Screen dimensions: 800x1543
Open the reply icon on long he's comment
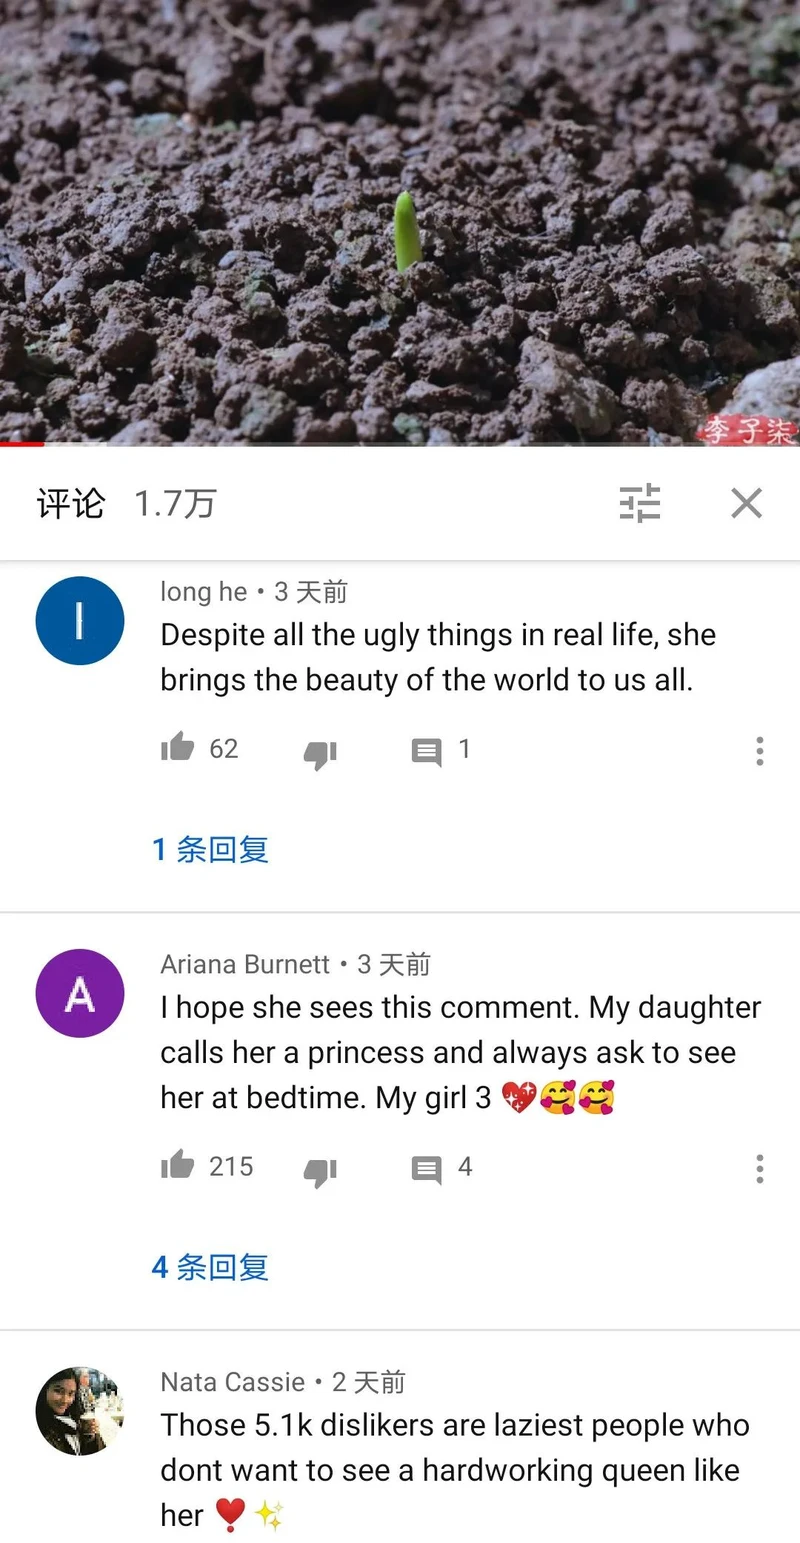(x=427, y=752)
